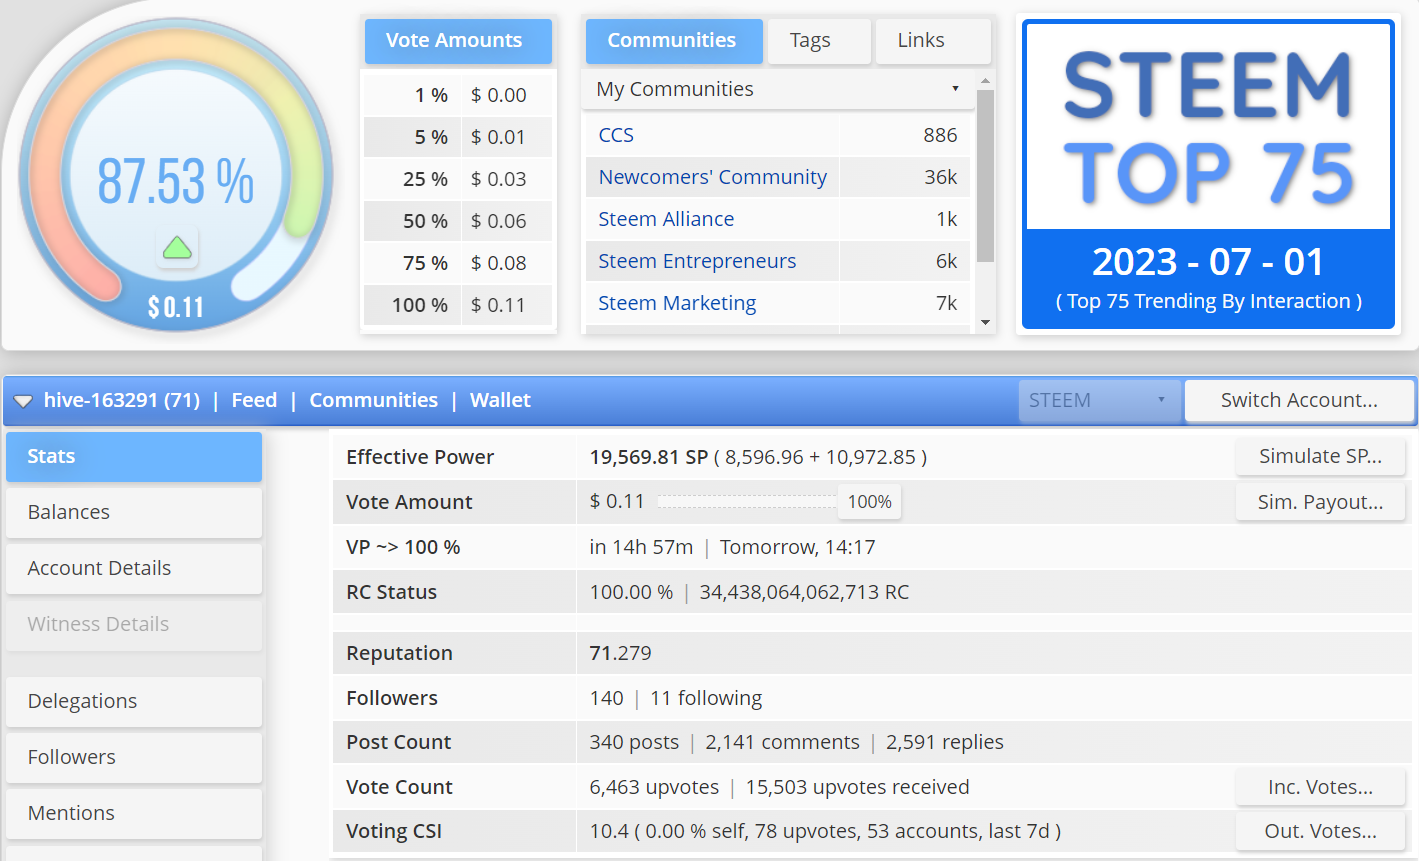Open the STEEM currency selector dropdown
Image resolution: width=1419 pixels, height=861 pixels.
tap(1098, 400)
